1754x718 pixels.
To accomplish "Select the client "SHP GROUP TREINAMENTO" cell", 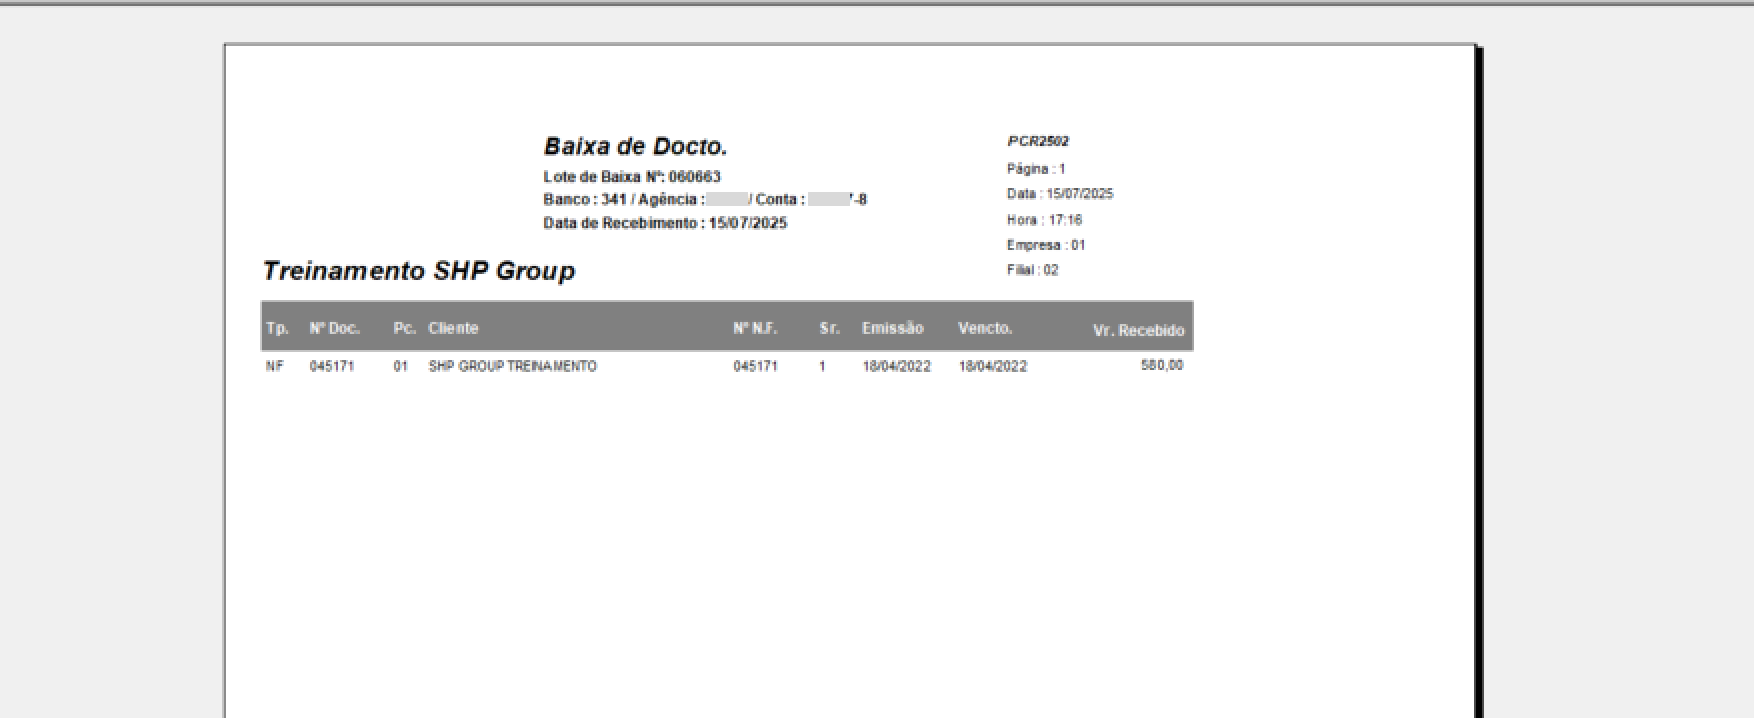I will pyautogui.click(x=512, y=367).
